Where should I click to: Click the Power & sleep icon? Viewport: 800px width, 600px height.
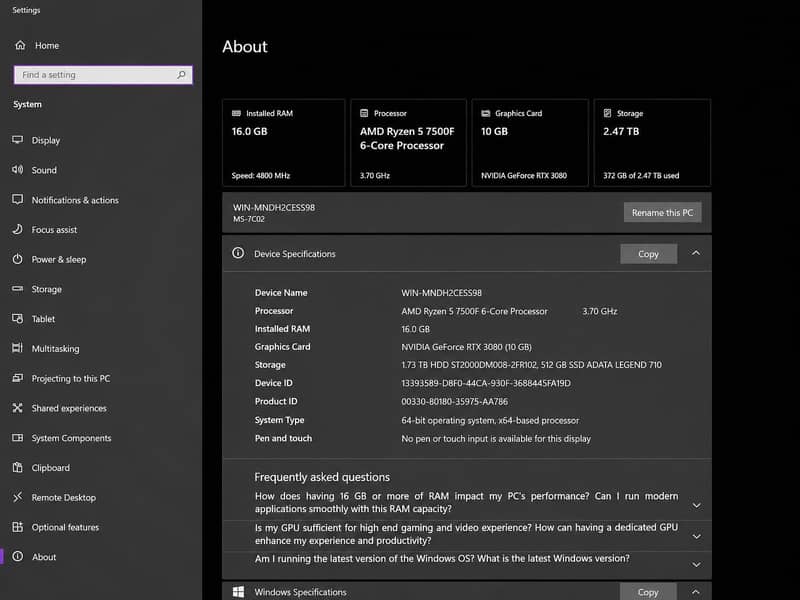[17, 259]
